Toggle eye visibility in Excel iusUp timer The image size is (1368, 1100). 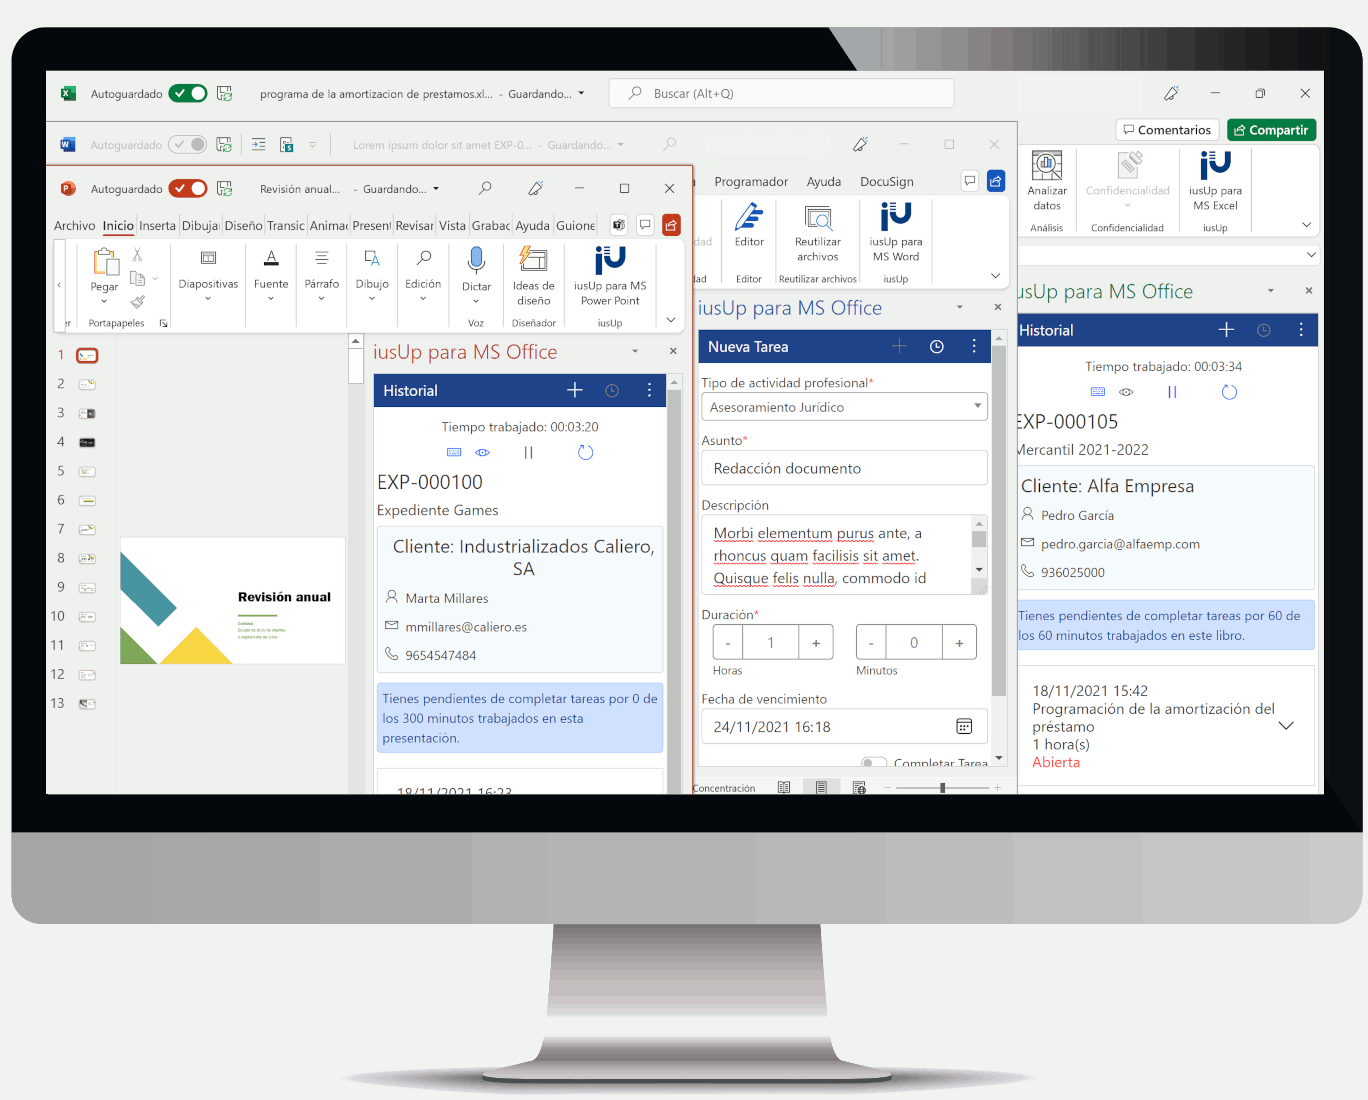coord(1126,392)
